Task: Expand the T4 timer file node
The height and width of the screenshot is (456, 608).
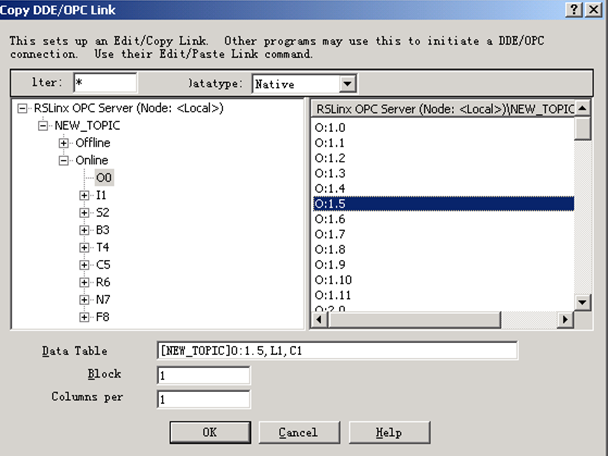Action: [x=85, y=247]
